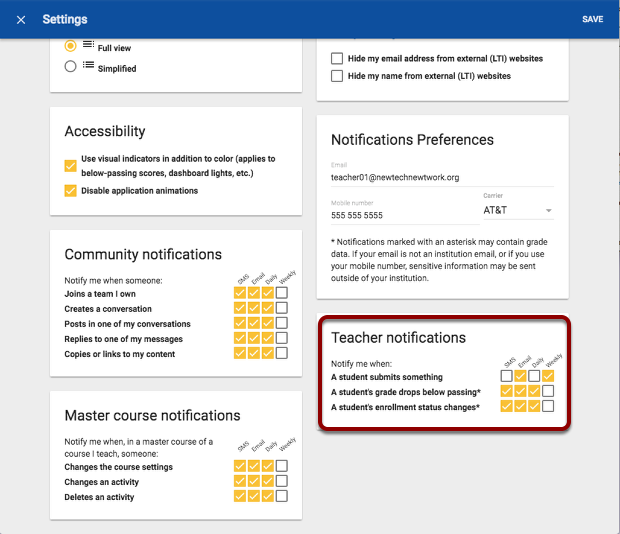The image size is (620, 534).
Task: Check Hide my name from external websites
Action: (x=337, y=76)
